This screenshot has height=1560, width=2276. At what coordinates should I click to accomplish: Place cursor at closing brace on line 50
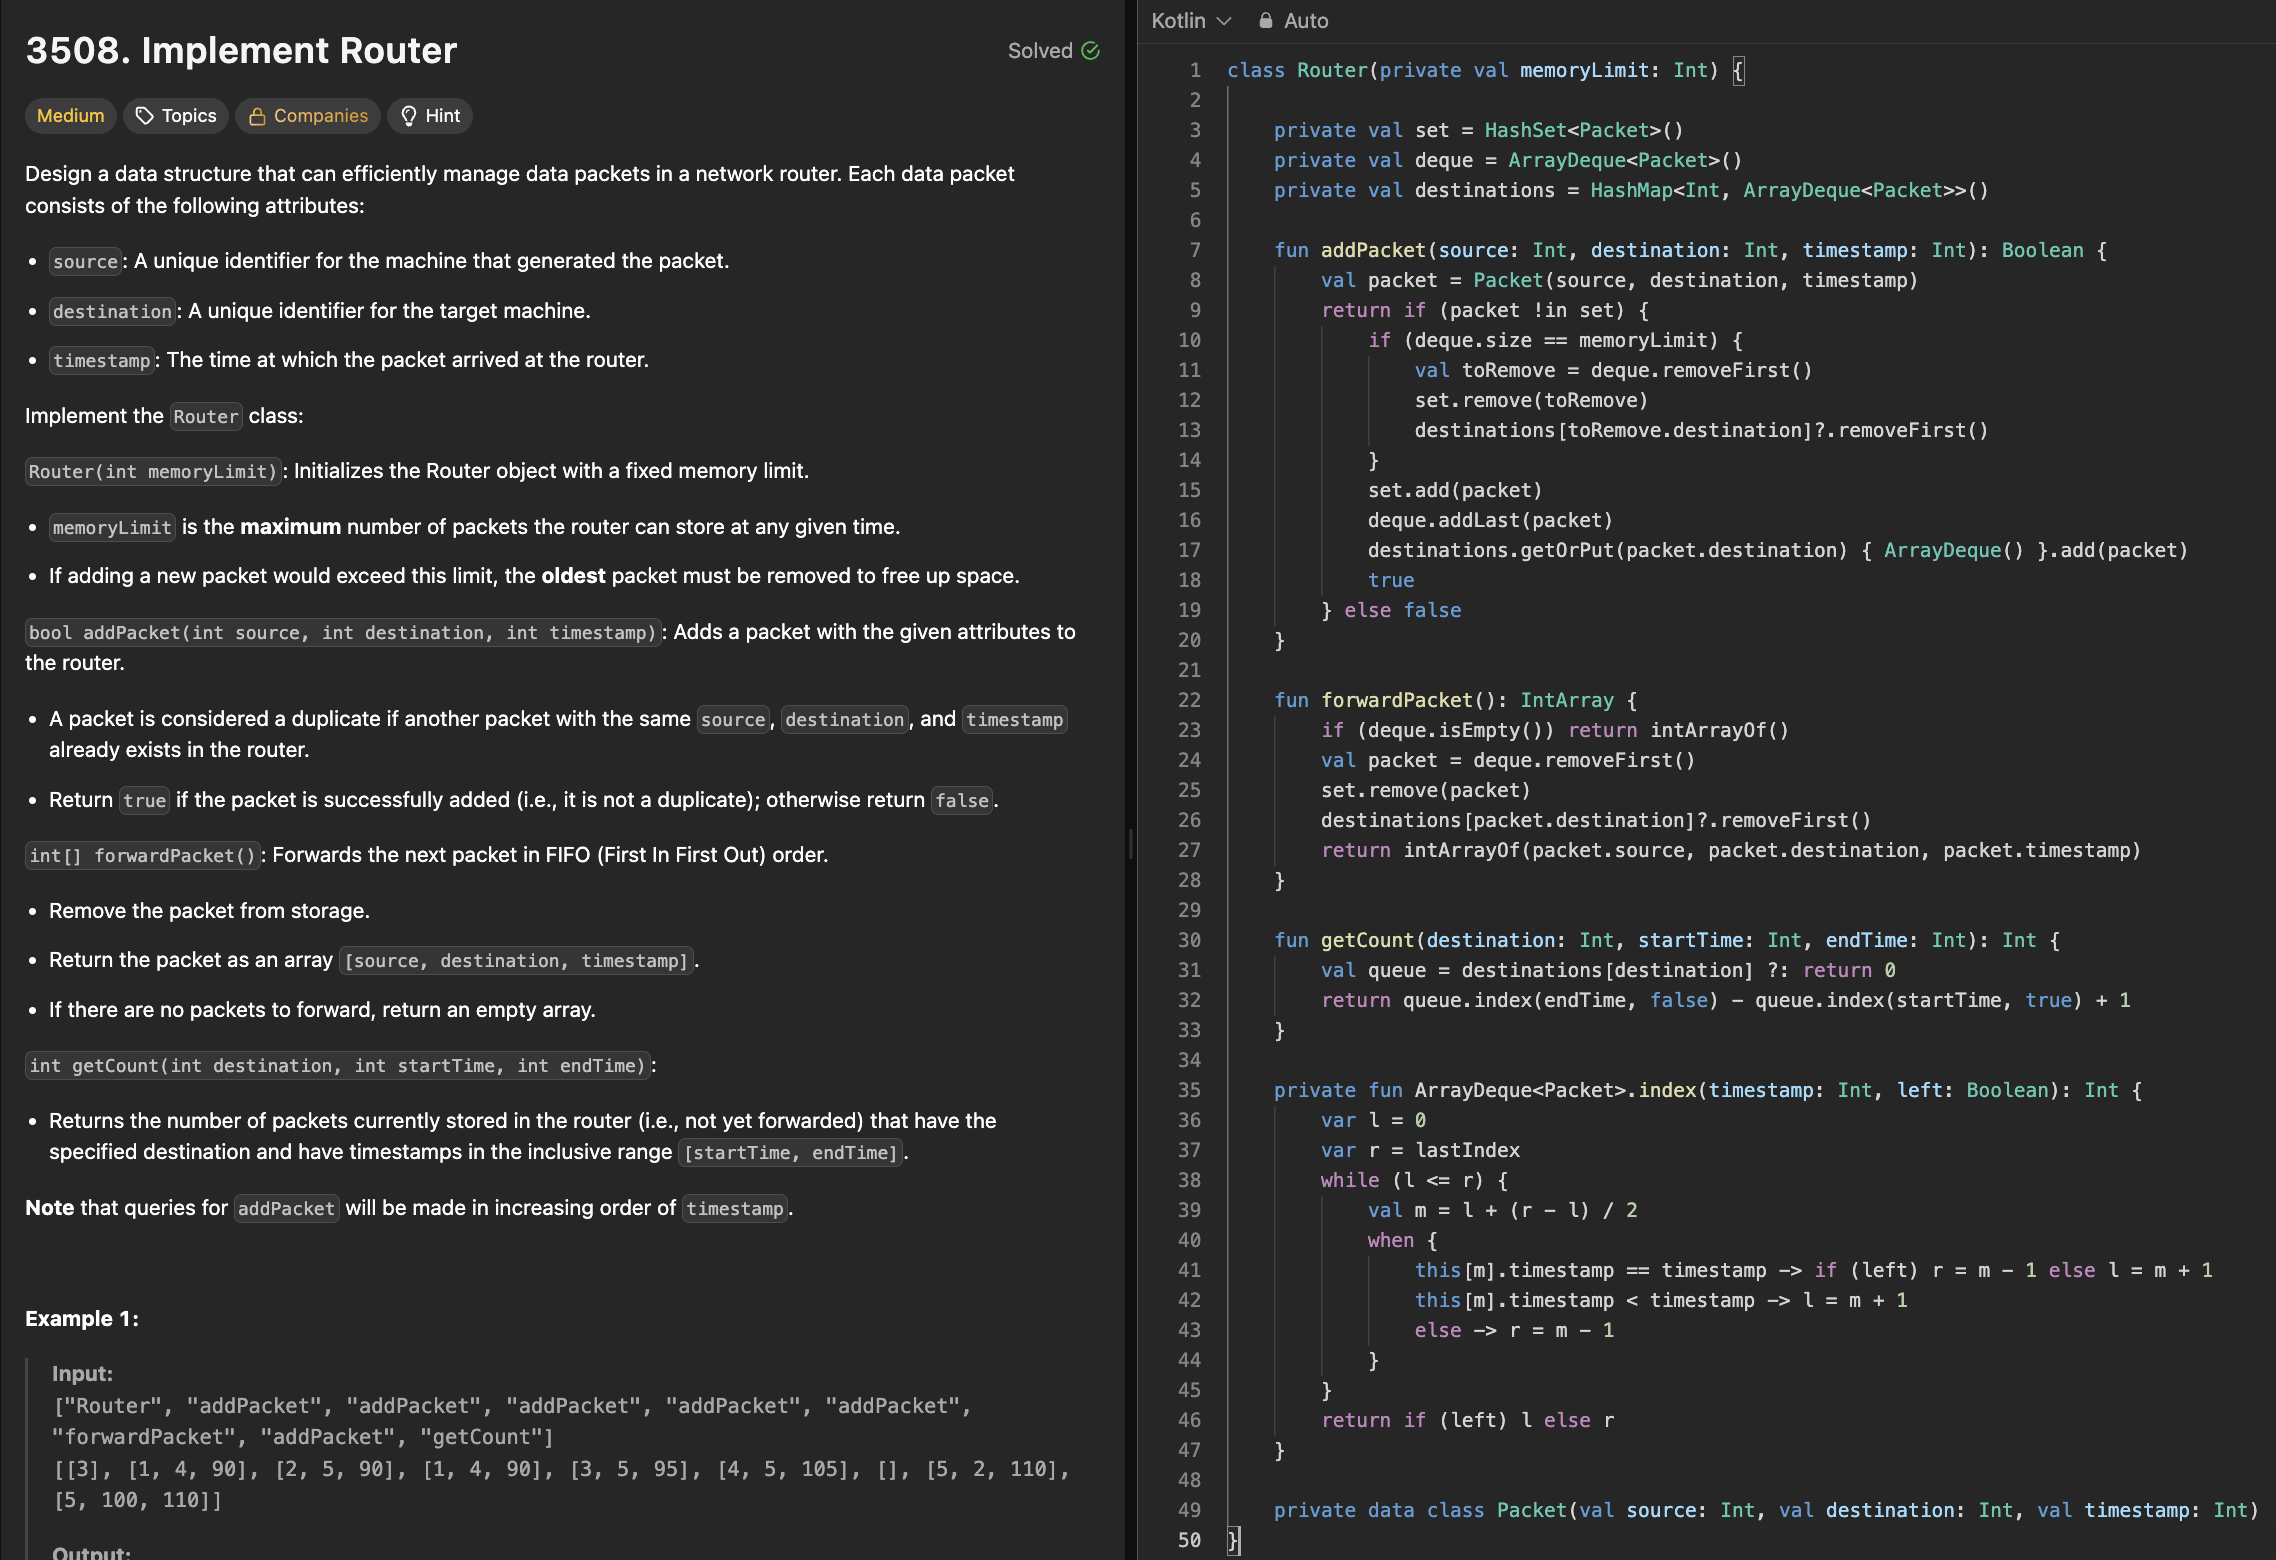[1233, 1540]
